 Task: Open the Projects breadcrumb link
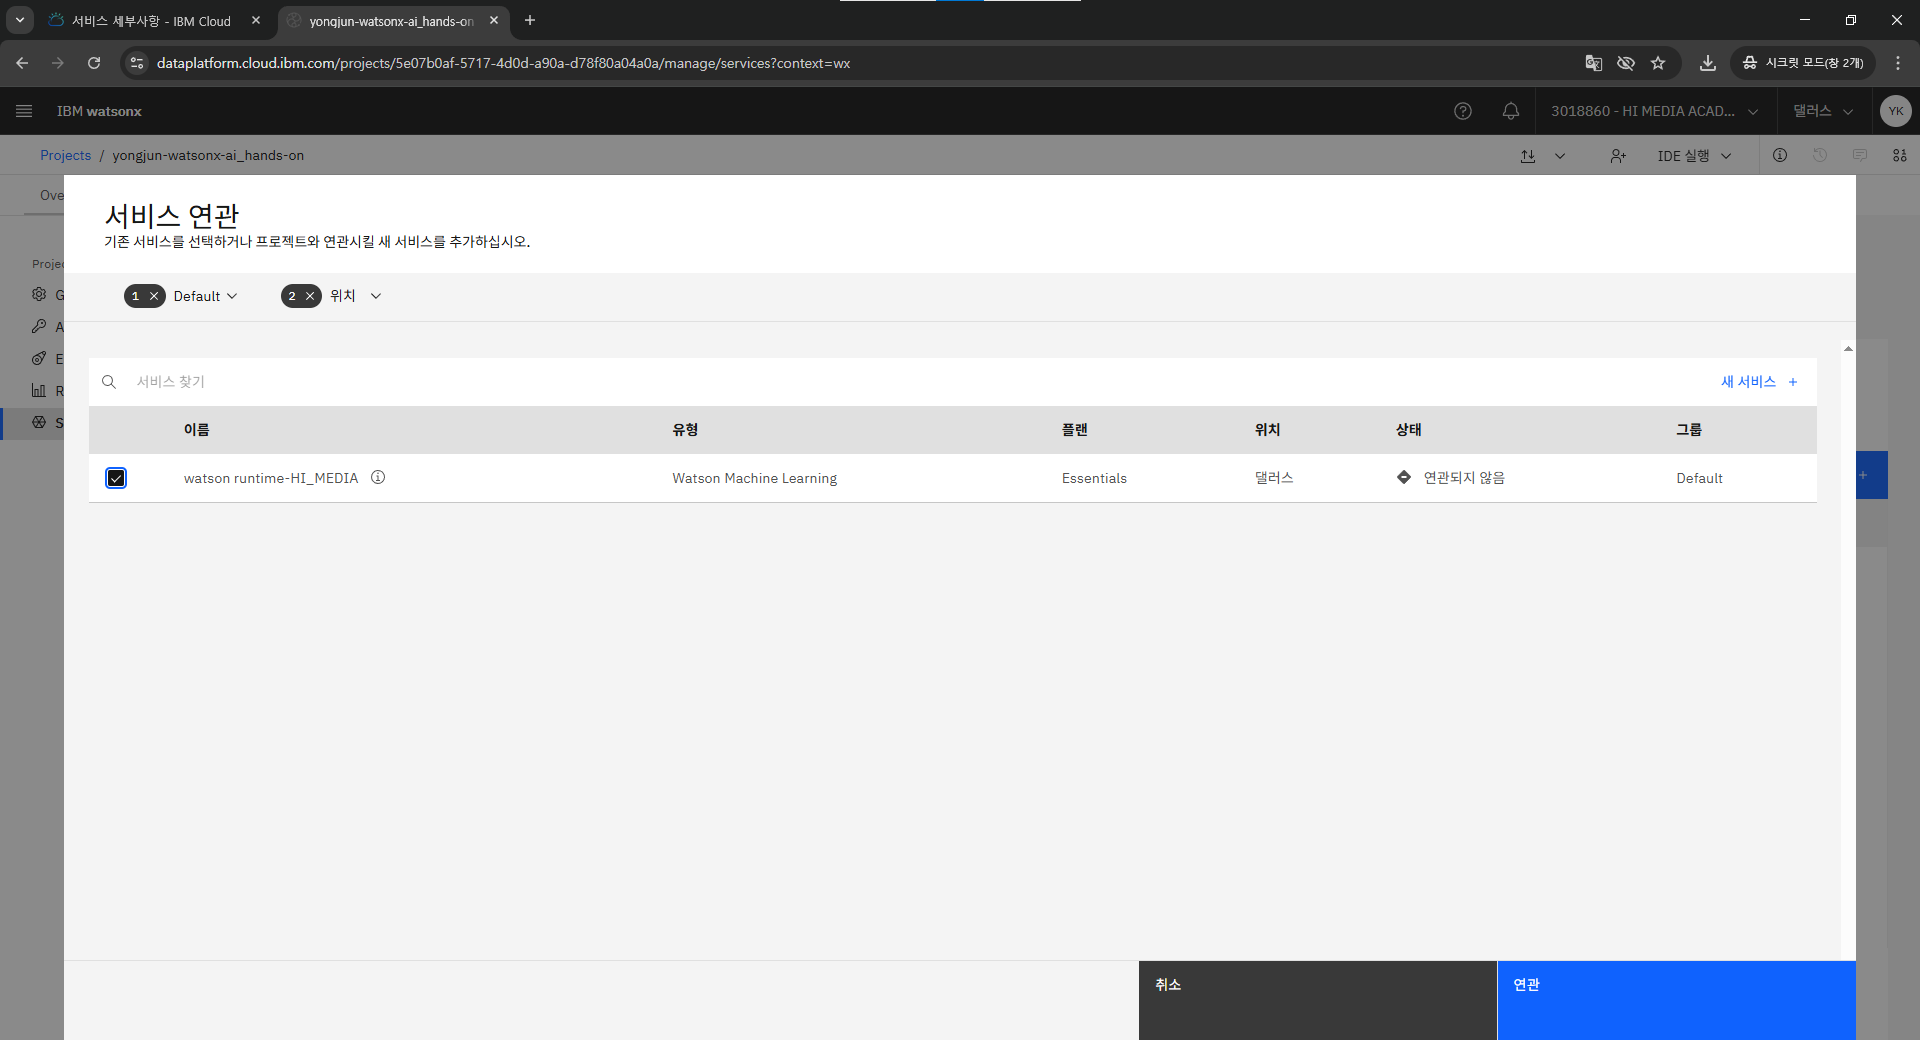tap(65, 155)
